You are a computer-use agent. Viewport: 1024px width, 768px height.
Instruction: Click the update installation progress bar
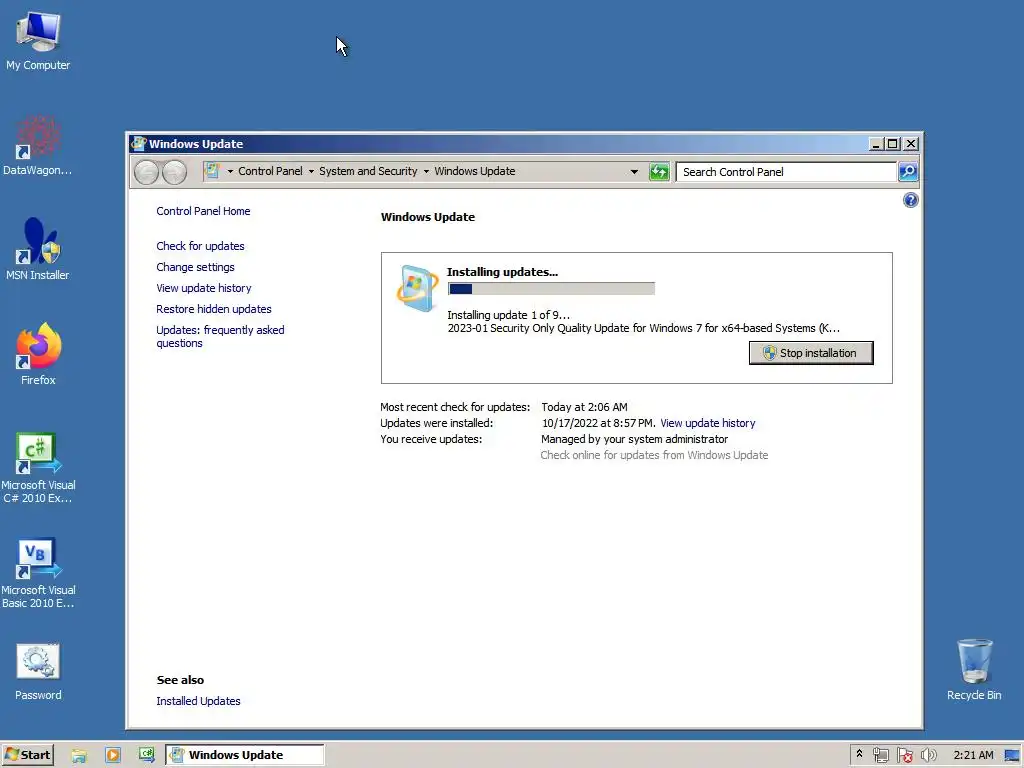point(551,289)
